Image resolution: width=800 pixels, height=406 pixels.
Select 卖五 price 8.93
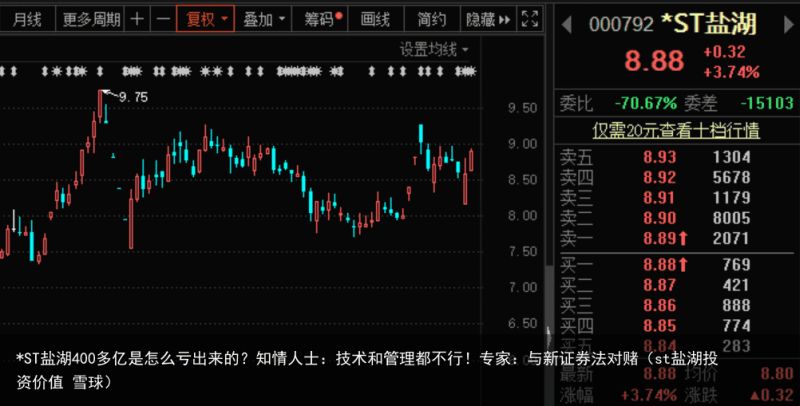pyautogui.click(x=659, y=157)
